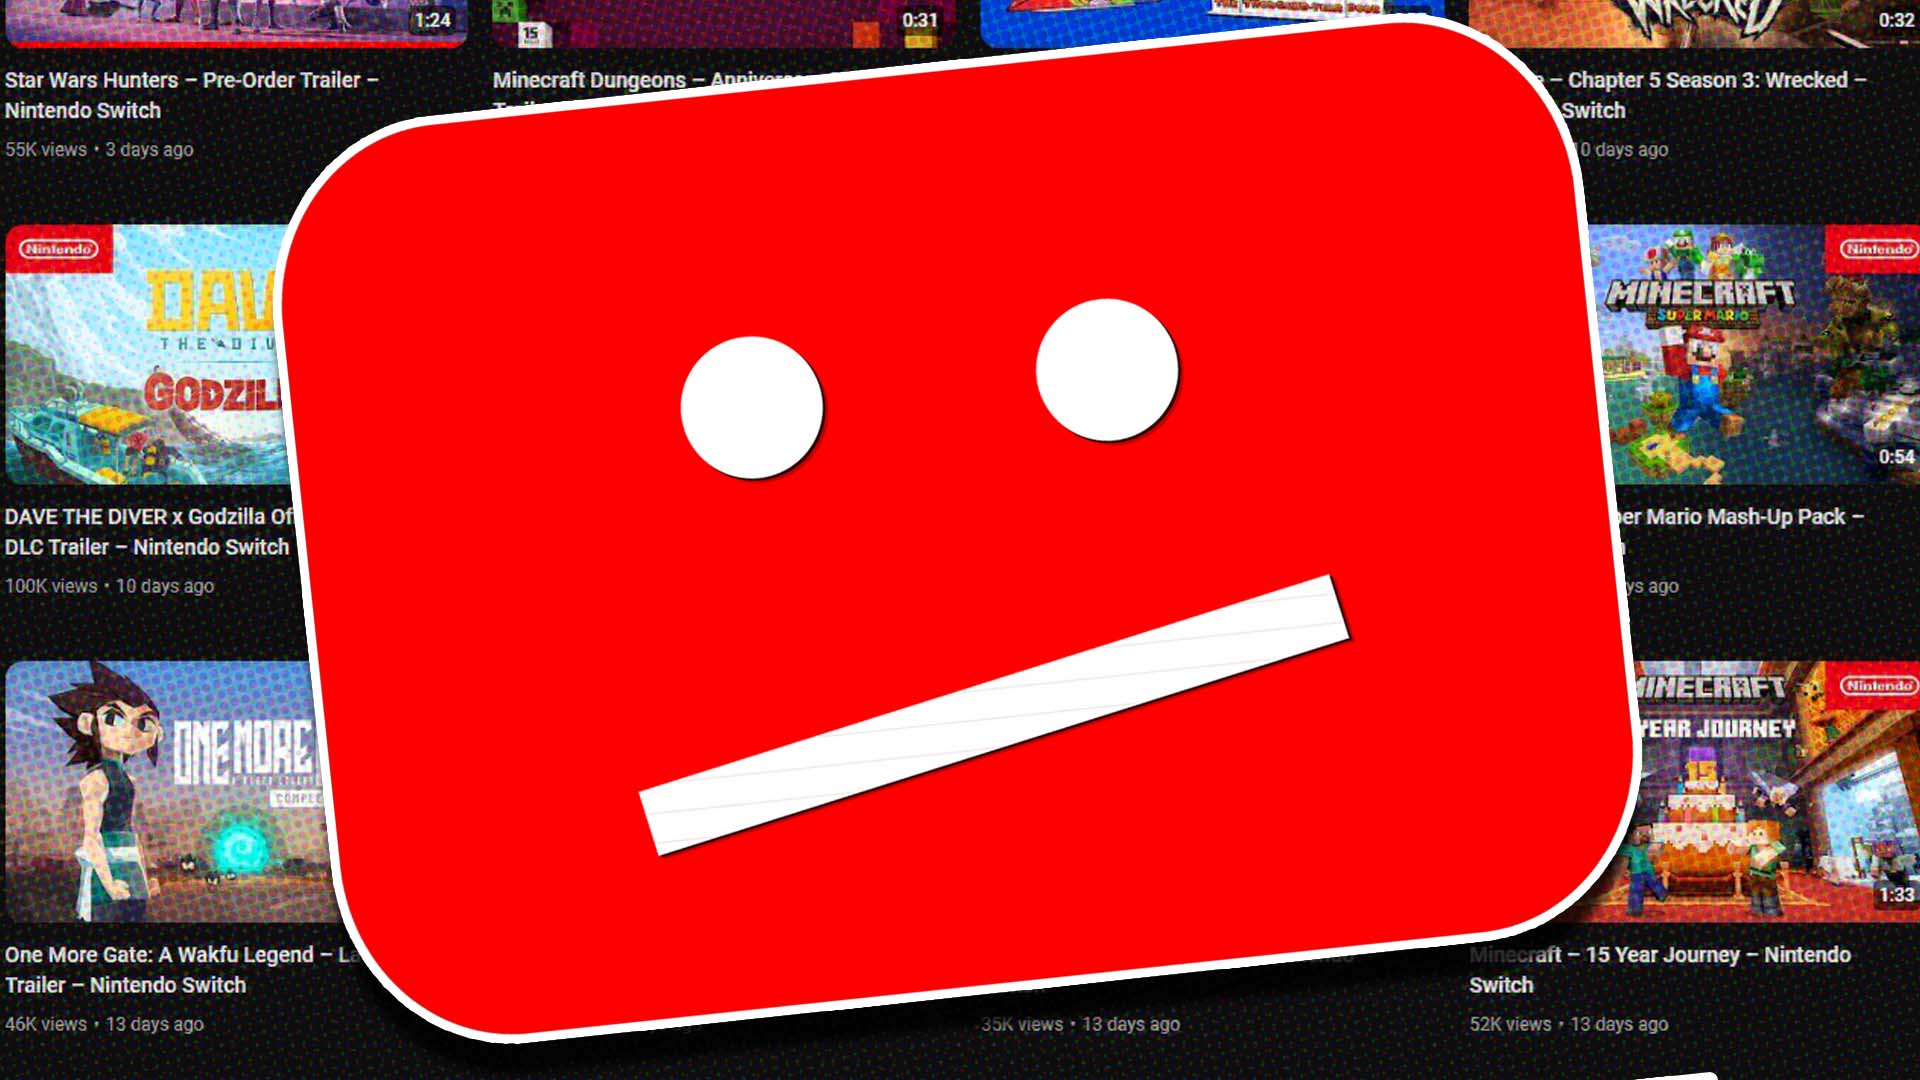This screenshot has height=1080, width=1920.
Task: Click the Nintendo badge on Minecraft Mario thumbnail
Action: [1878, 249]
